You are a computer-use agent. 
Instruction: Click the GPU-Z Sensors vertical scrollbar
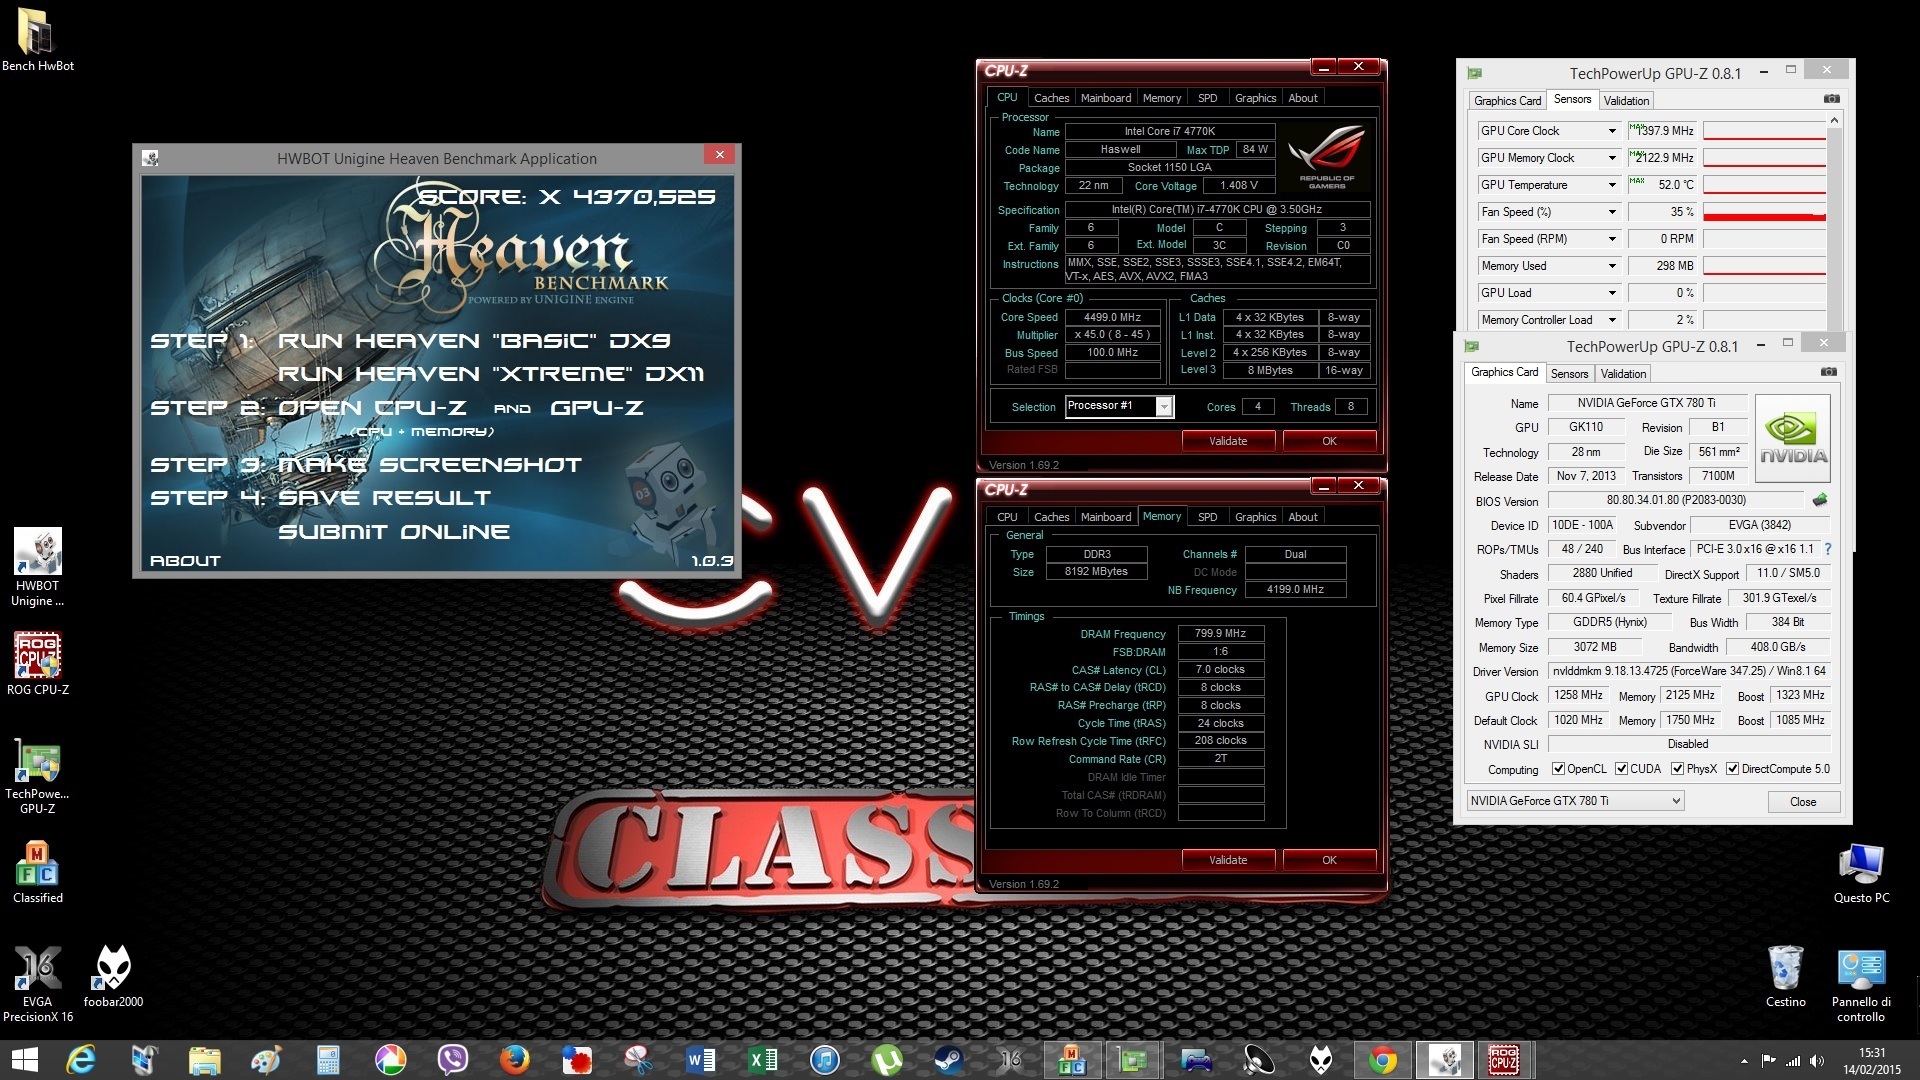click(1834, 220)
